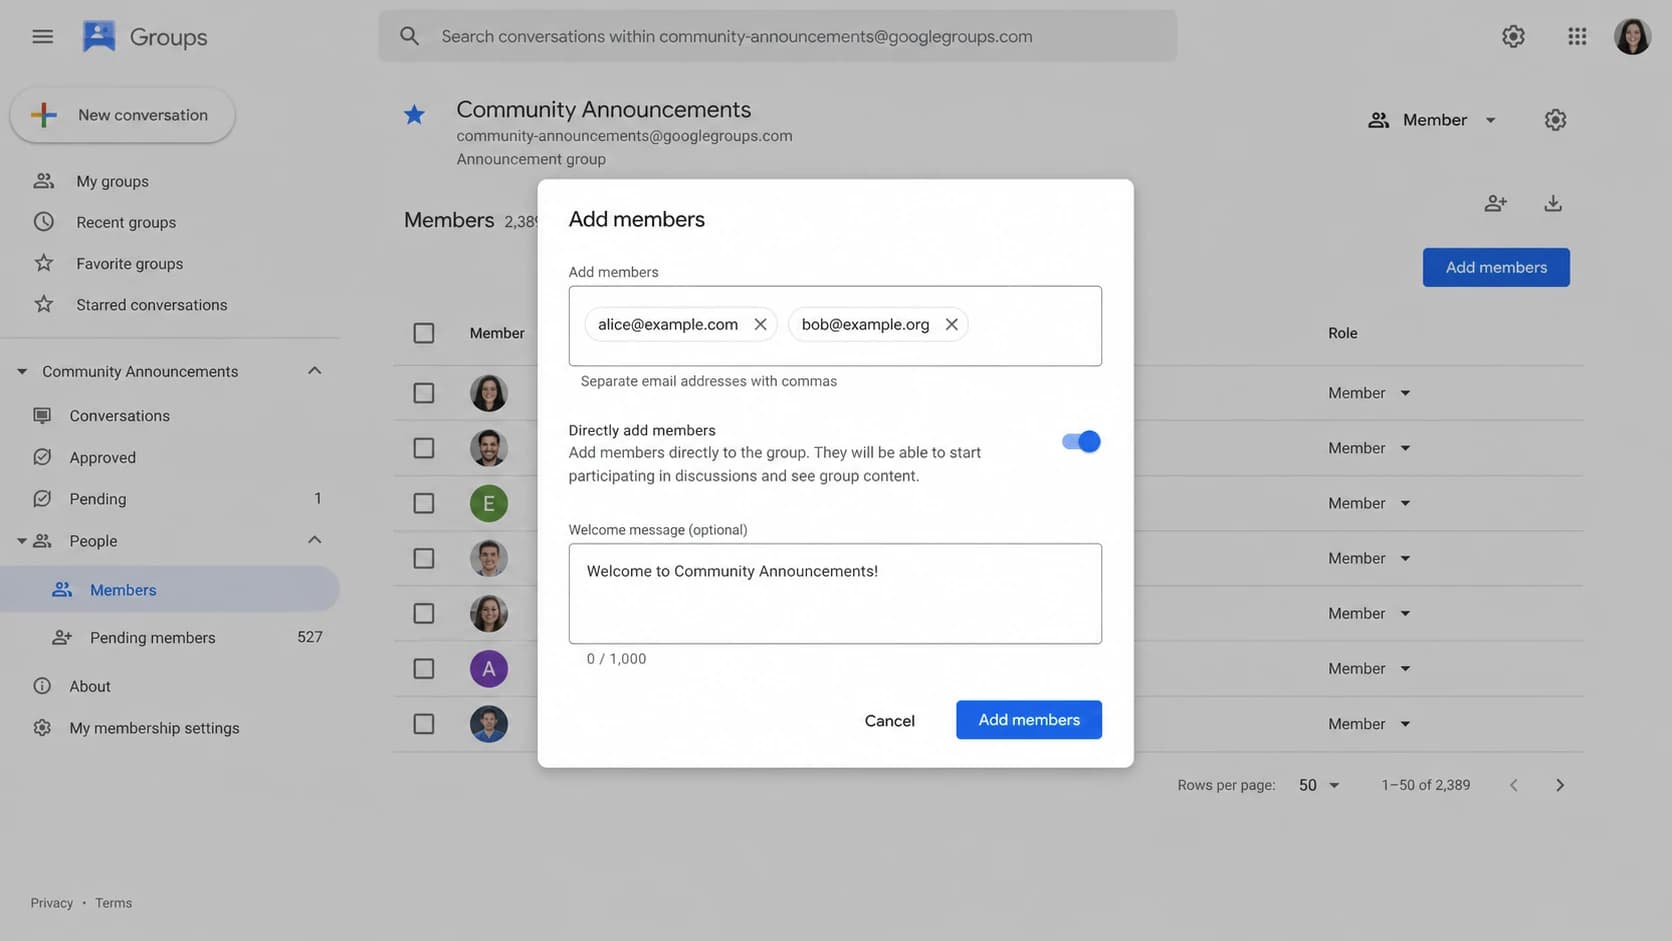Image resolution: width=1672 pixels, height=941 pixels.
Task: Click the purple A member avatar
Action: coord(489,669)
